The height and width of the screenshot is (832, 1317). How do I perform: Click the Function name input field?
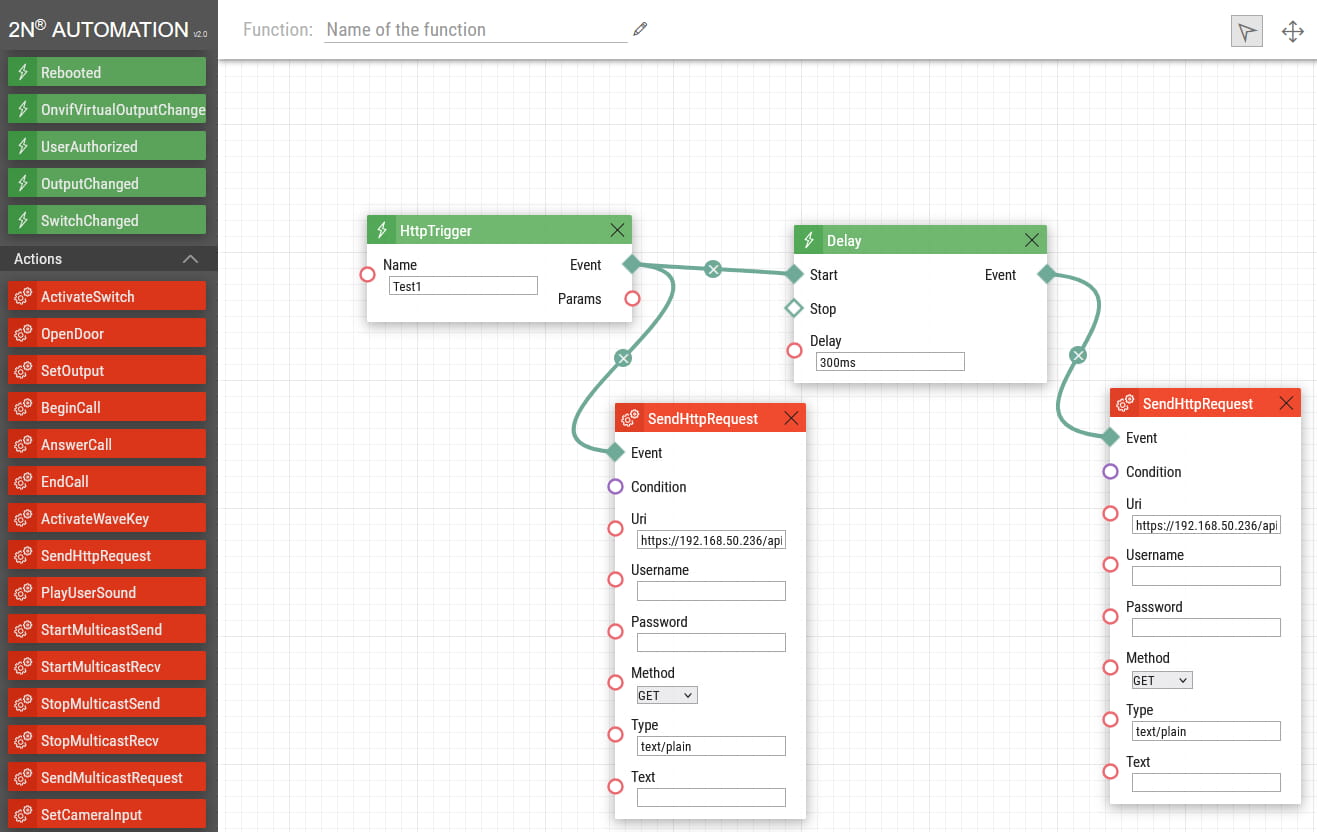[x=476, y=30]
